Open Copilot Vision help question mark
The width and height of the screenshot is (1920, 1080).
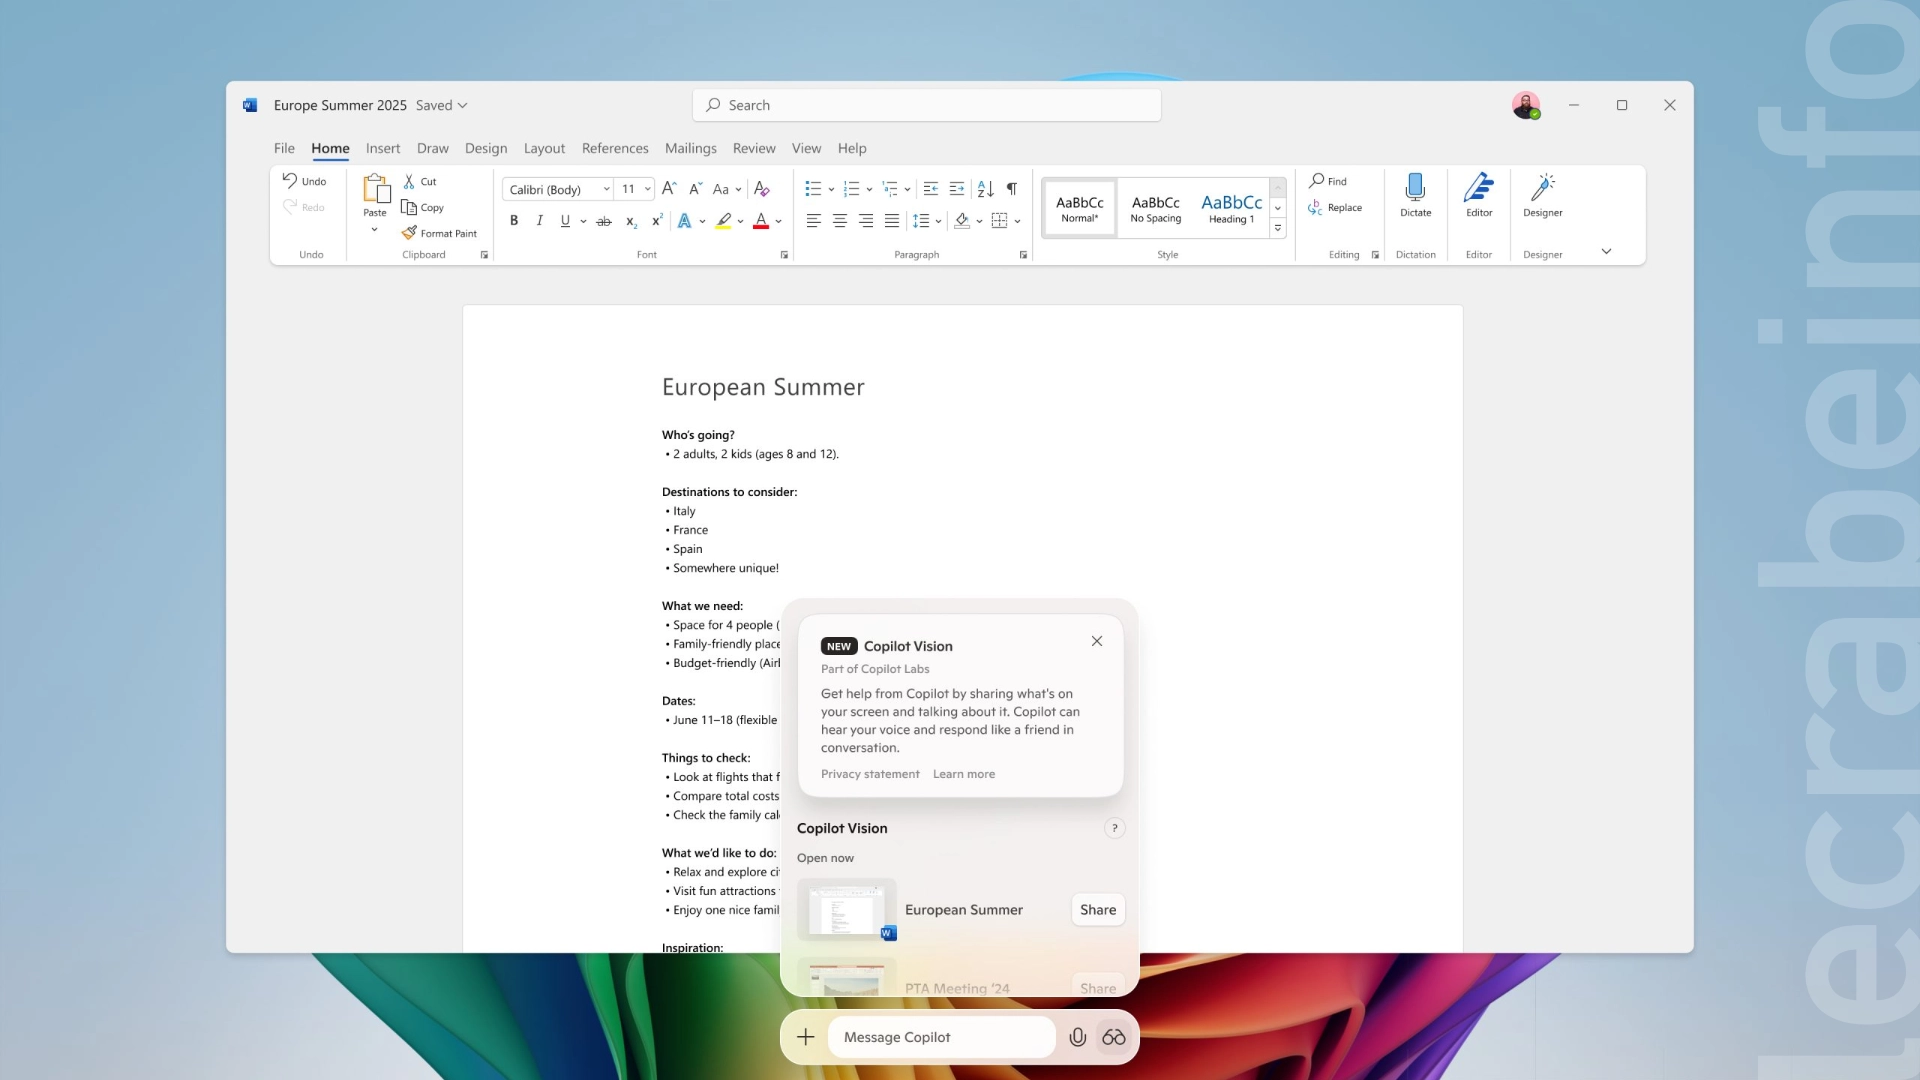1115,828
